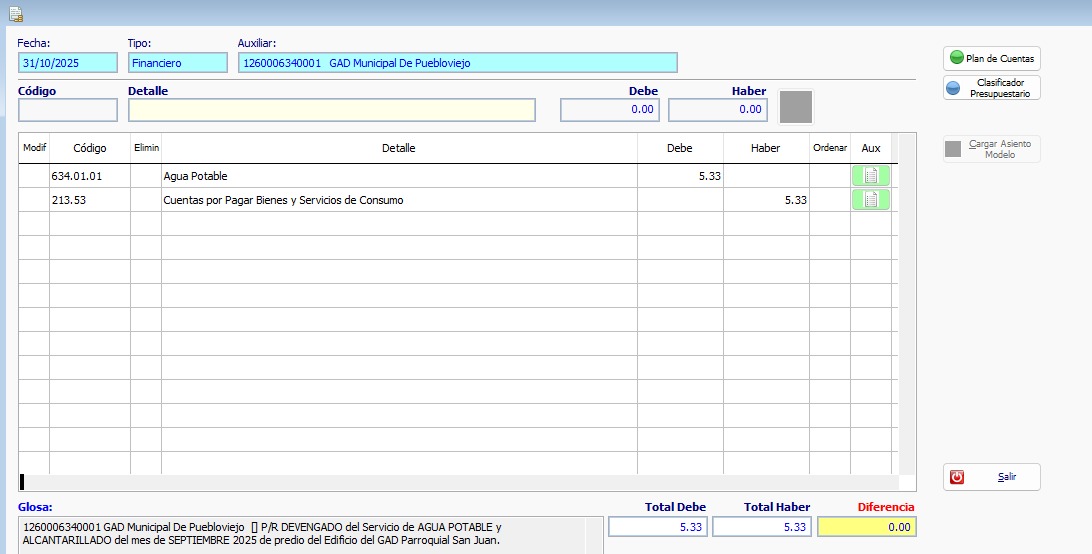Click the yellow Detalle input field
Viewport: 1092px width, 554px height.
pyautogui.click(x=332, y=110)
